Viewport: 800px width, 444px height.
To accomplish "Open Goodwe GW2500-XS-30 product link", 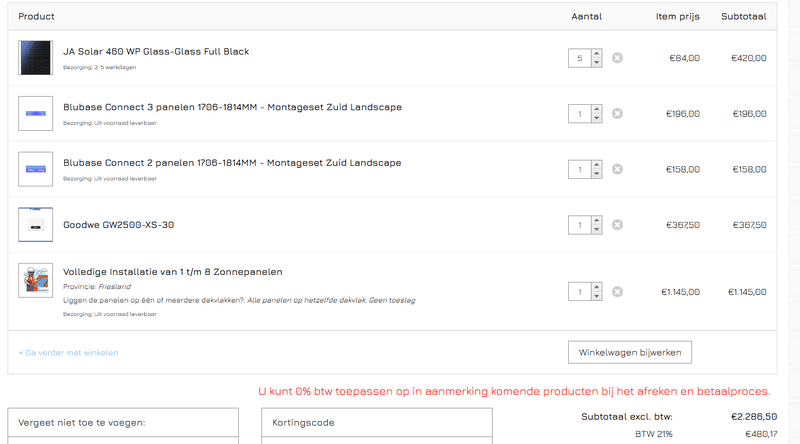I will (x=118, y=225).
